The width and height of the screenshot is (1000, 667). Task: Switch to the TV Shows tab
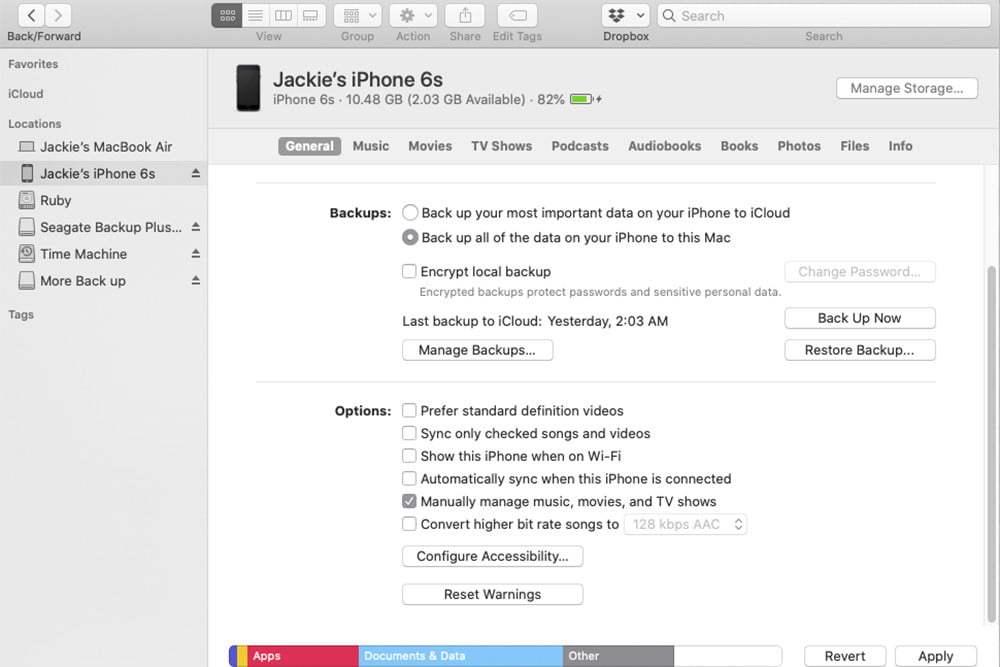[501, 146]
